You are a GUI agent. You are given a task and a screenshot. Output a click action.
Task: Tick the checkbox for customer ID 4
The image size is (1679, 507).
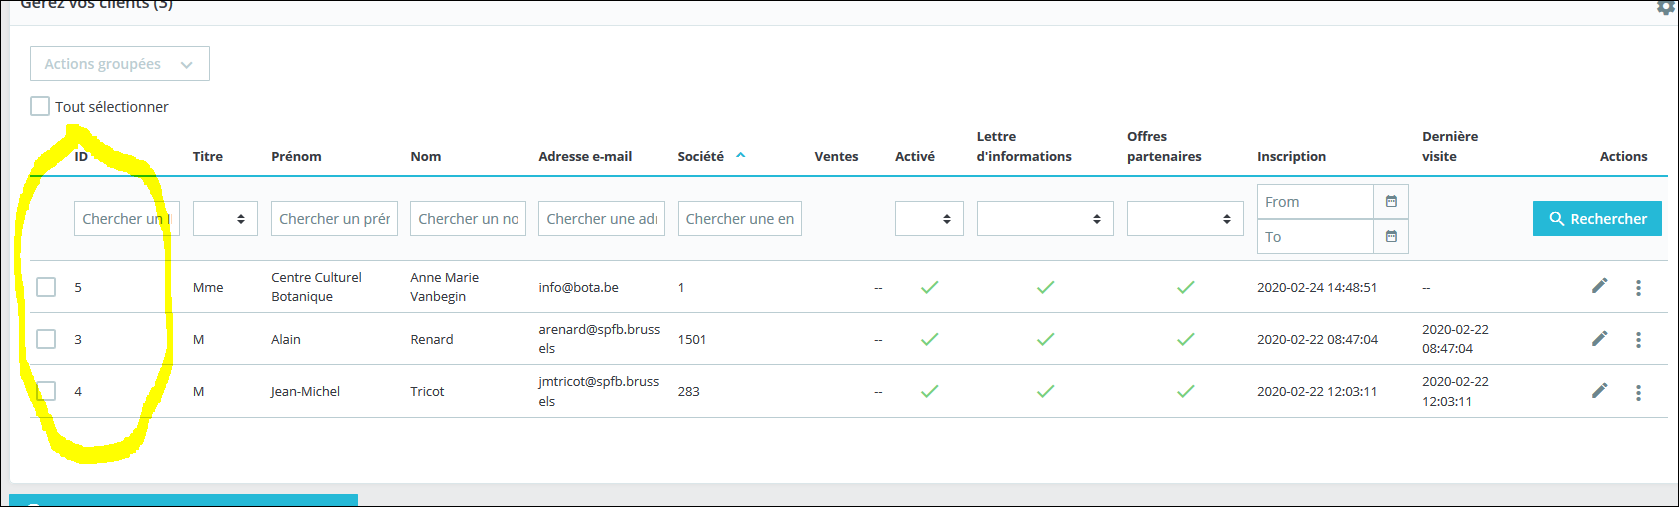pyautogui.click(x=46, y=391)
